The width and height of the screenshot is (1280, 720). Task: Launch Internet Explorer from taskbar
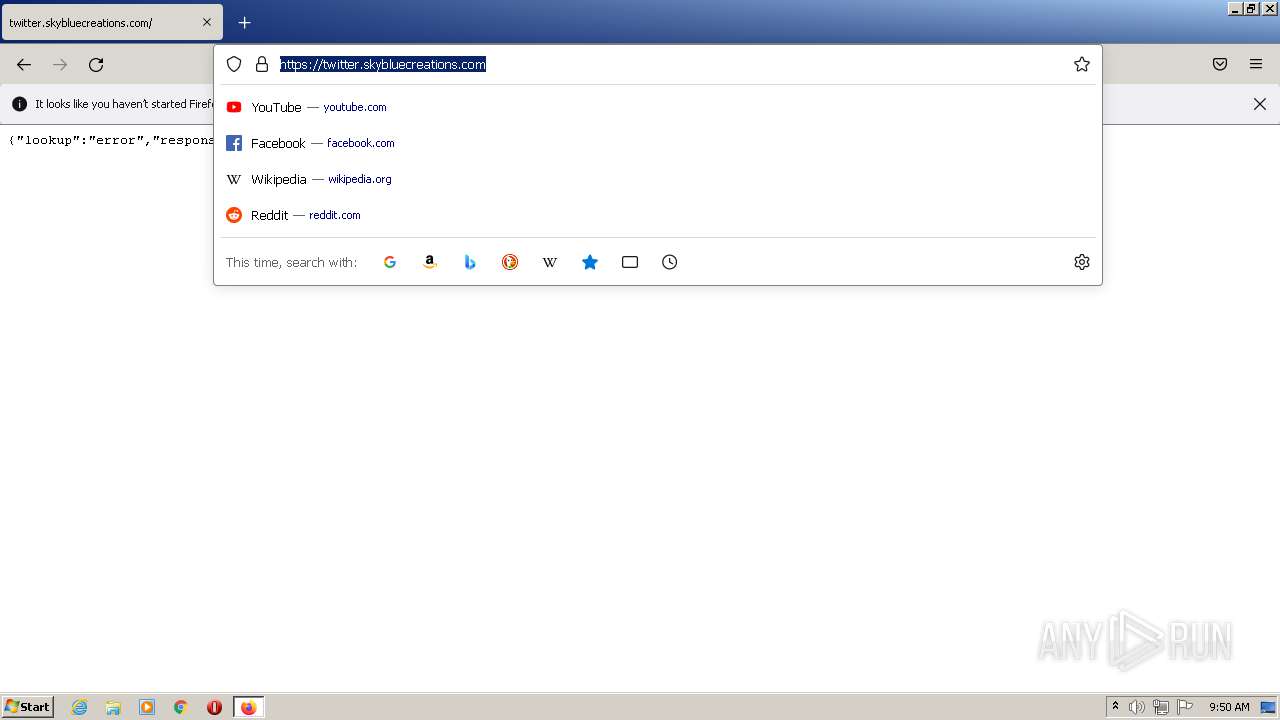pyautogui.click(x=80, y=707)
